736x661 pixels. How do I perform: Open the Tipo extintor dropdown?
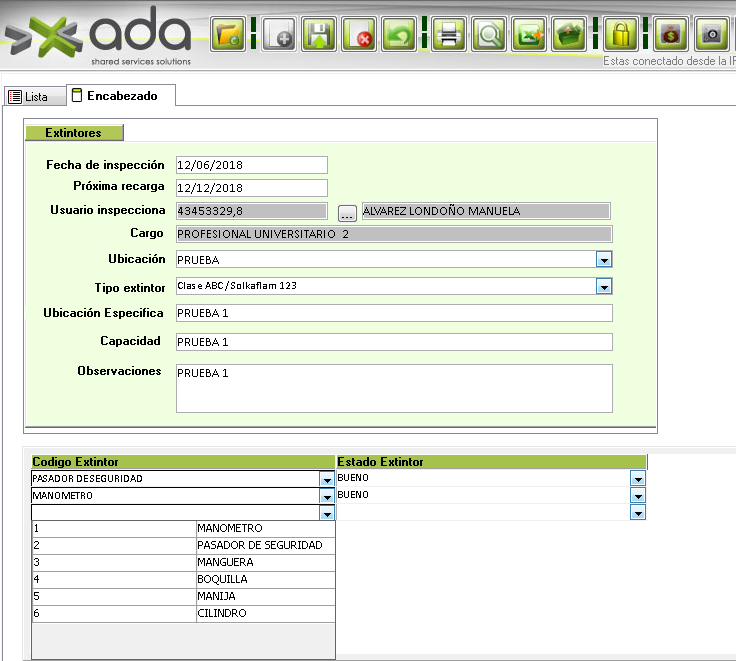pos(603,287)
